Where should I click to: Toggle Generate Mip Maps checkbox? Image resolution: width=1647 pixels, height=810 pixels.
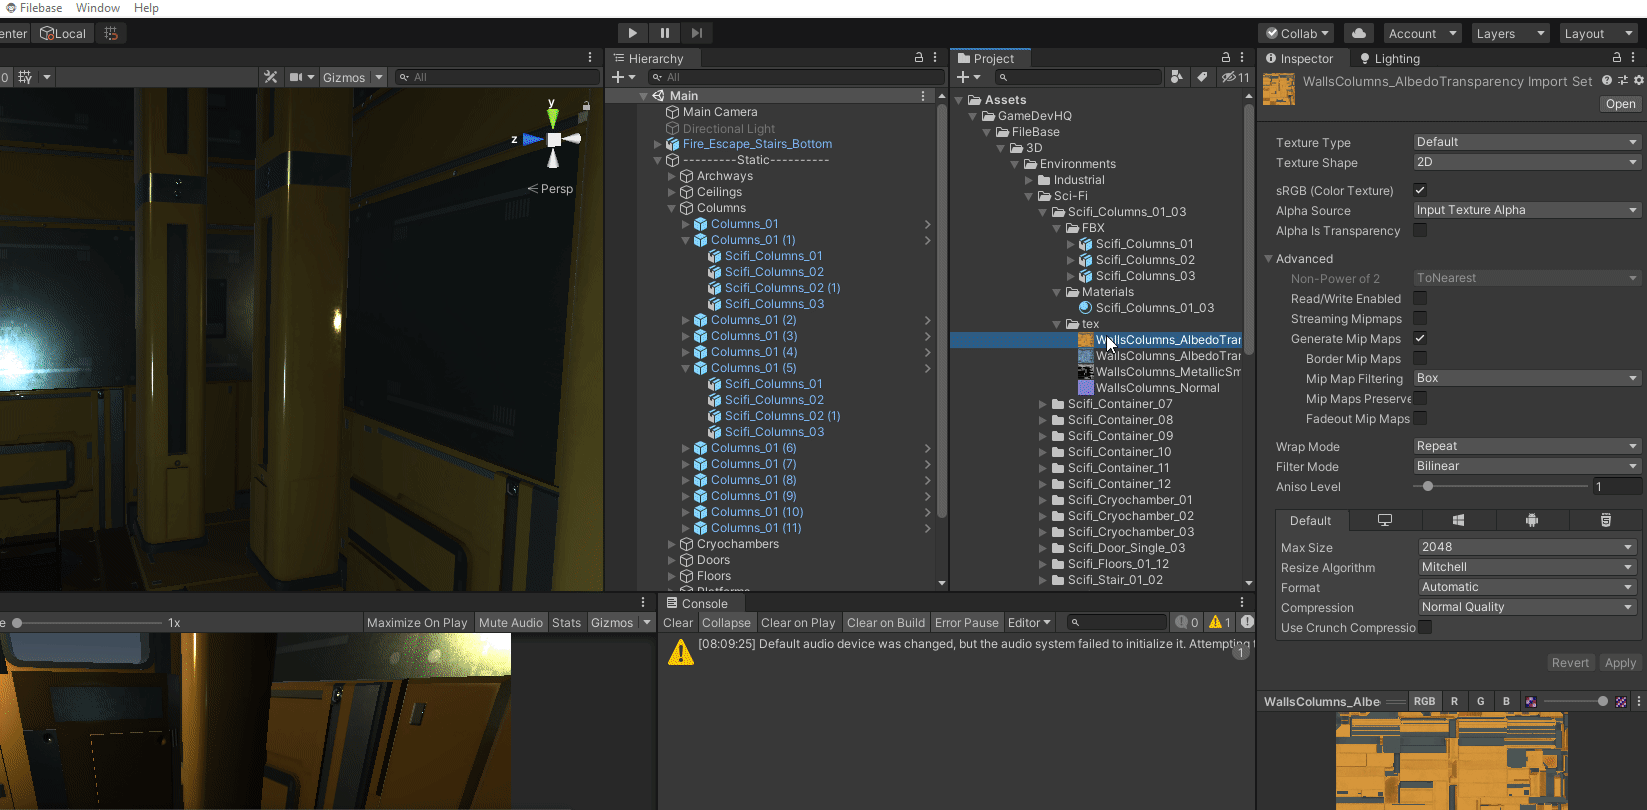(x=1420, y=338)
